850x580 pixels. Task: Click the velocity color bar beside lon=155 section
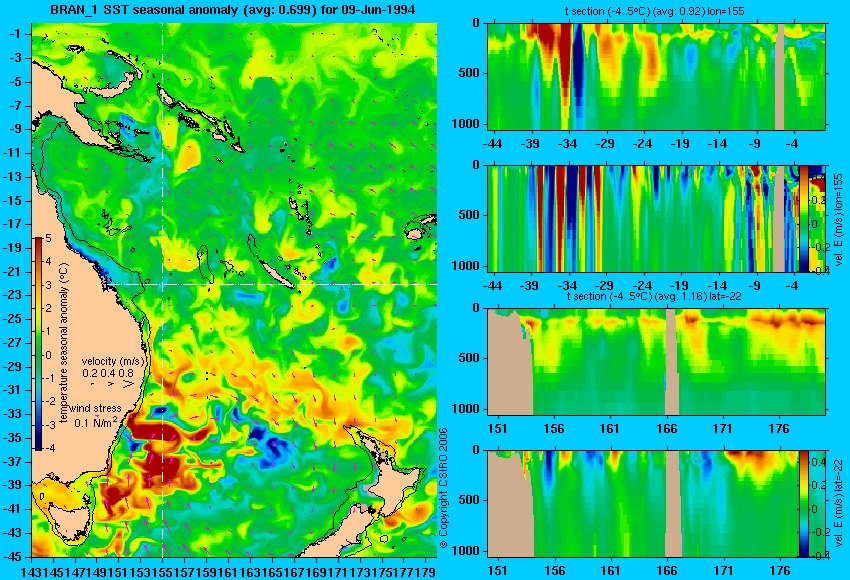[x=804, y=218]
